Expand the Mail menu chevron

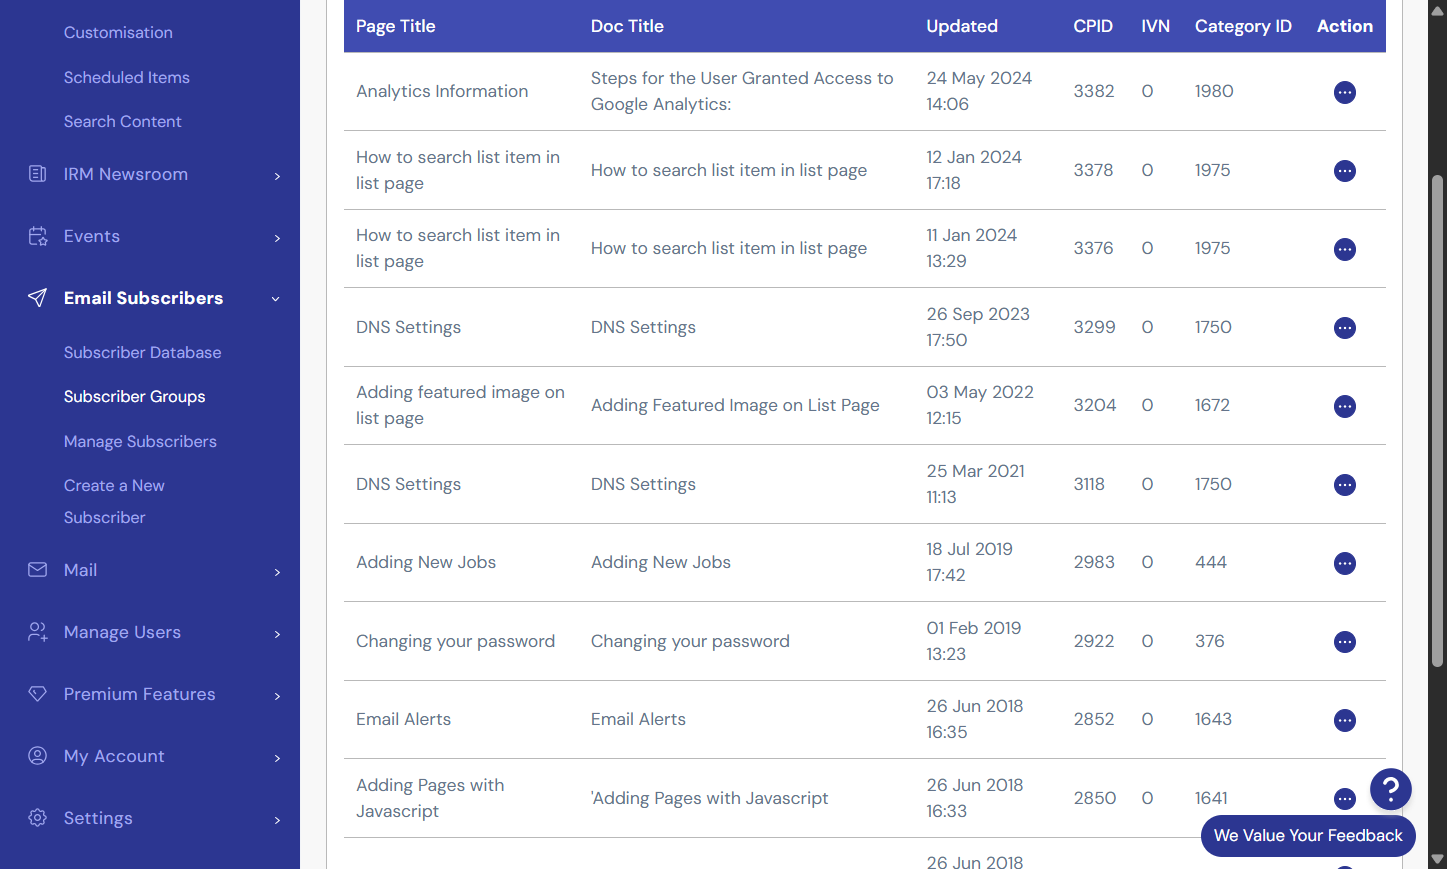pyautogui.click(x=277, y=572)
